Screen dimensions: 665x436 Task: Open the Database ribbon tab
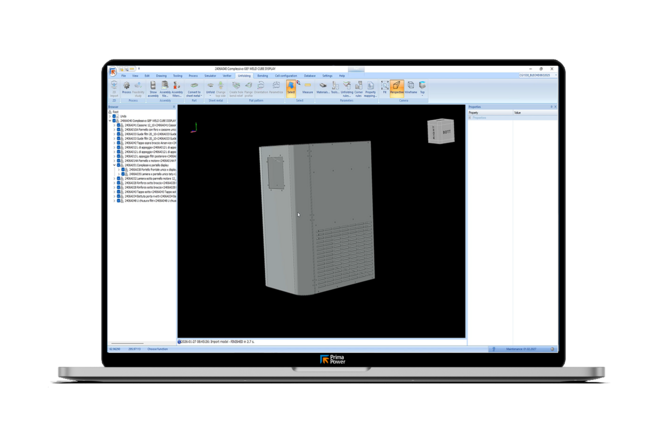click(310, 76)
